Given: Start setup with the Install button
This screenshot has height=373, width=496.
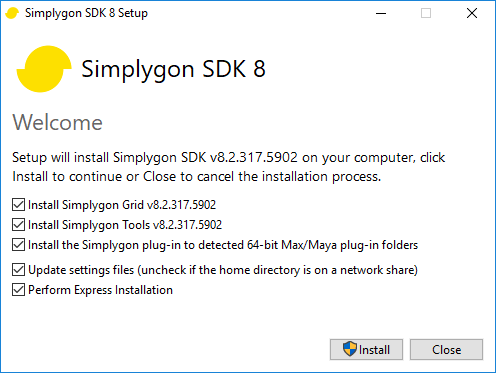Looking at the screenshot, I should [x=366, y=349].
